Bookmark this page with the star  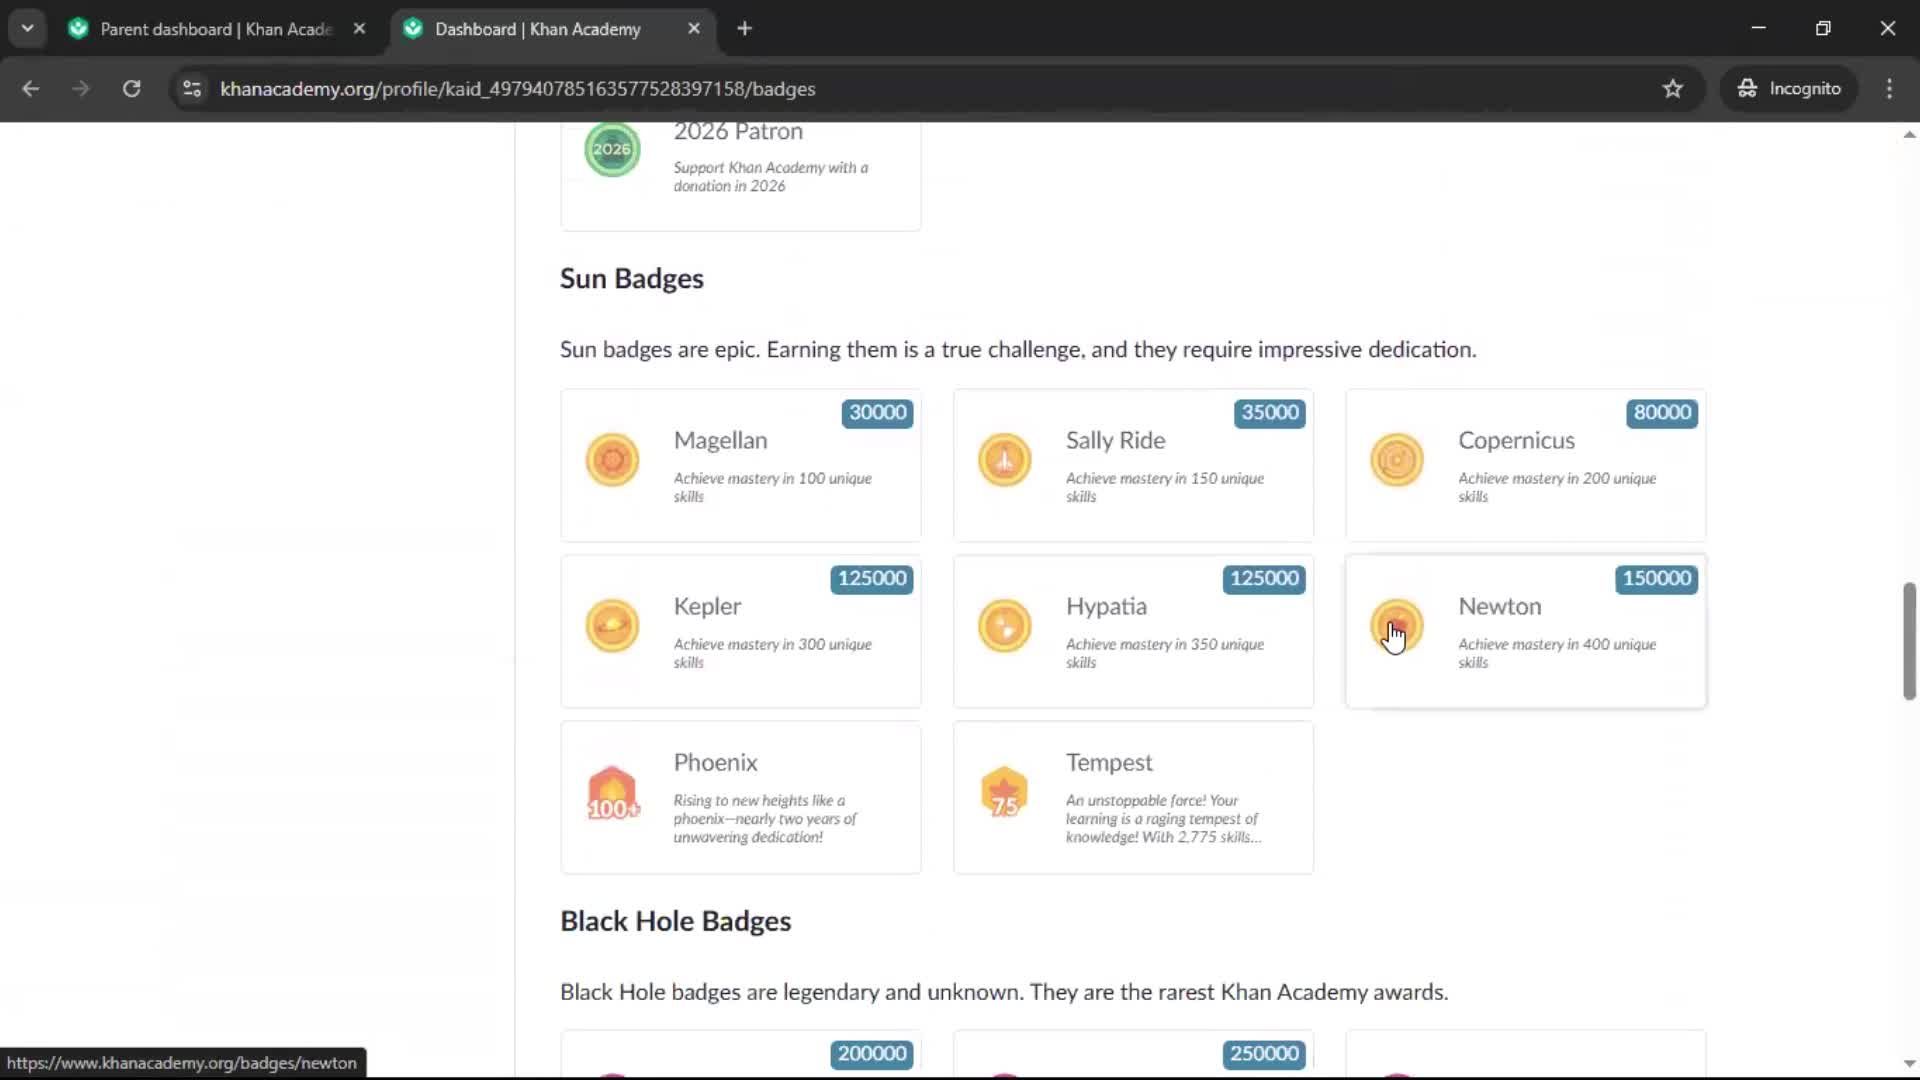point(1673,88)
